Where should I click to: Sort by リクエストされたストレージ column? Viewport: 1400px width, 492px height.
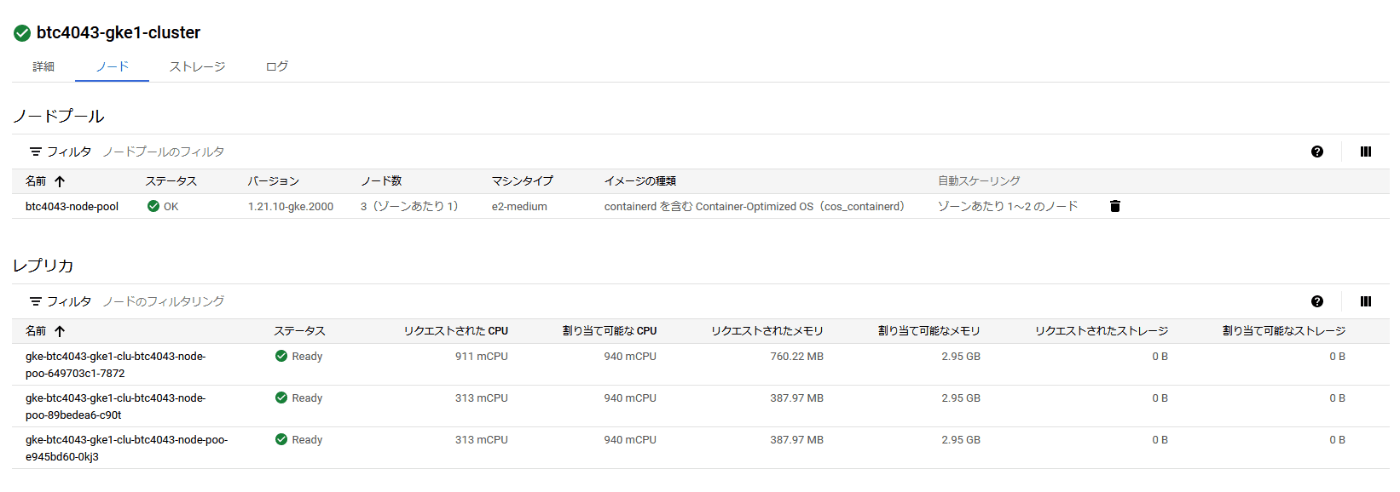point(1102,331)
